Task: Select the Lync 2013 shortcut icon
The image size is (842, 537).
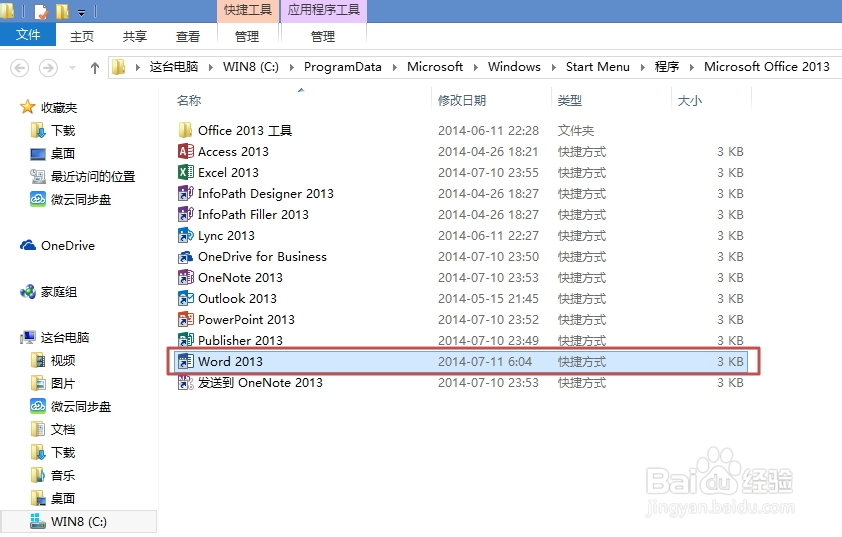Action: [x=185, y=235]
